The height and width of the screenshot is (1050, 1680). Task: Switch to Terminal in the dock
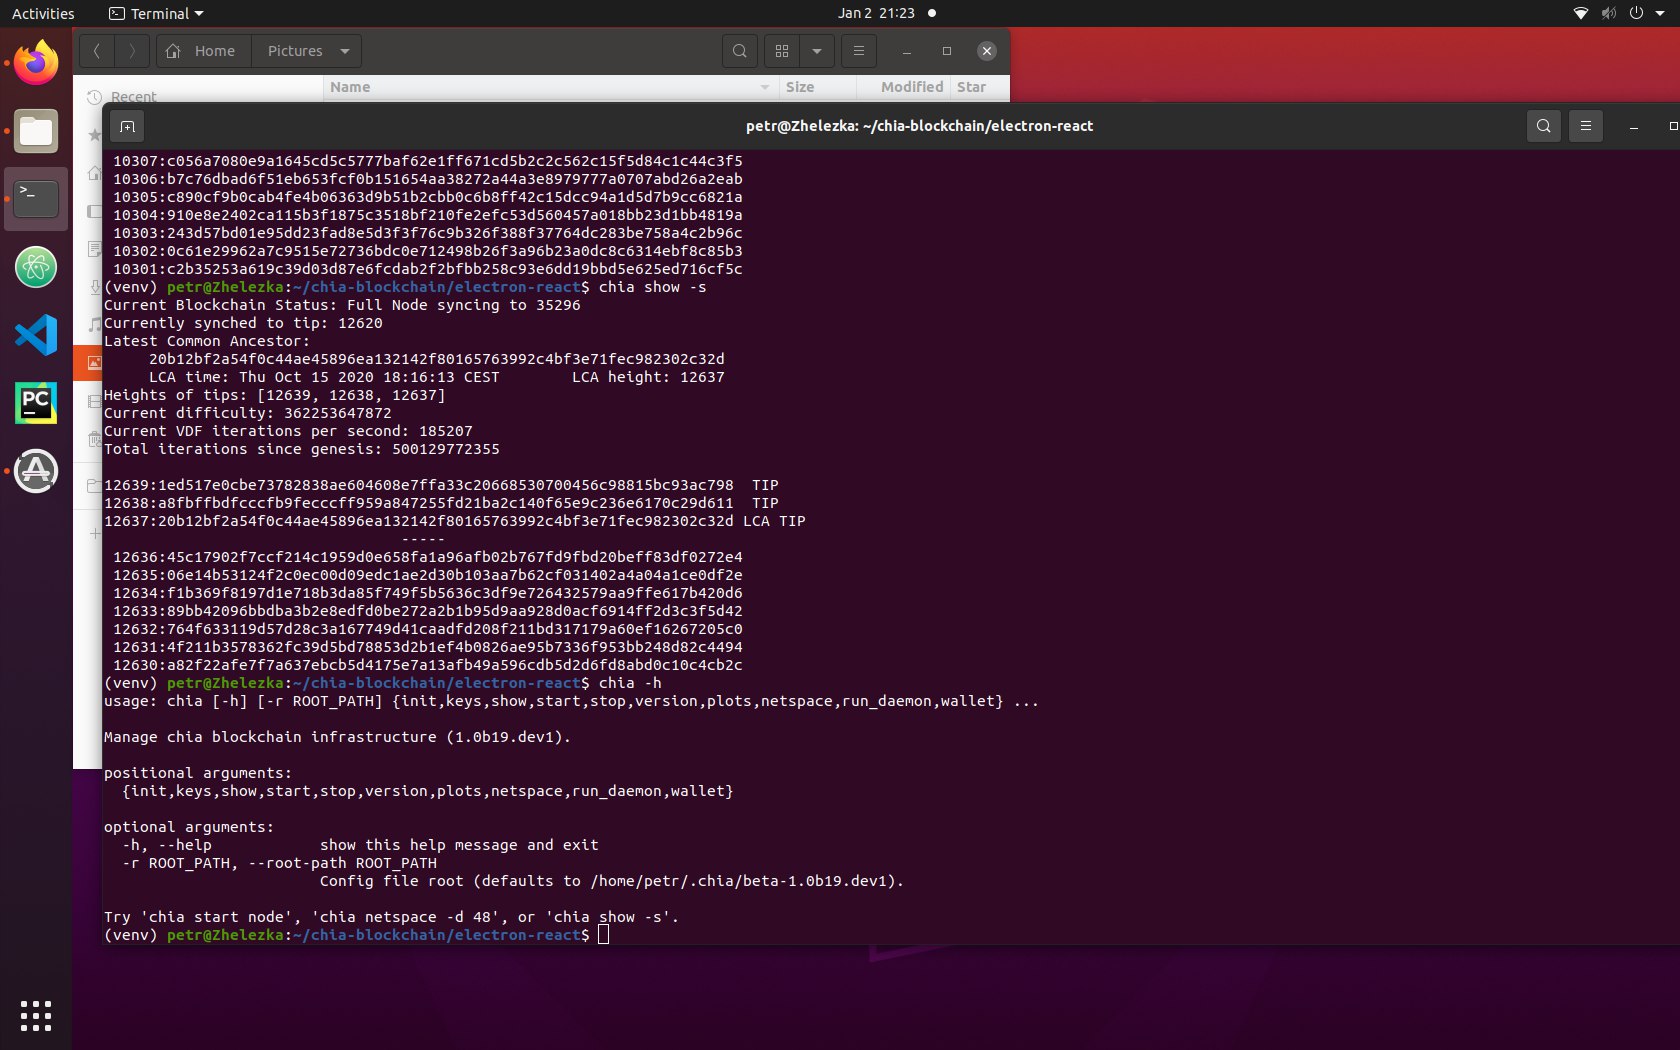[36, 199]
